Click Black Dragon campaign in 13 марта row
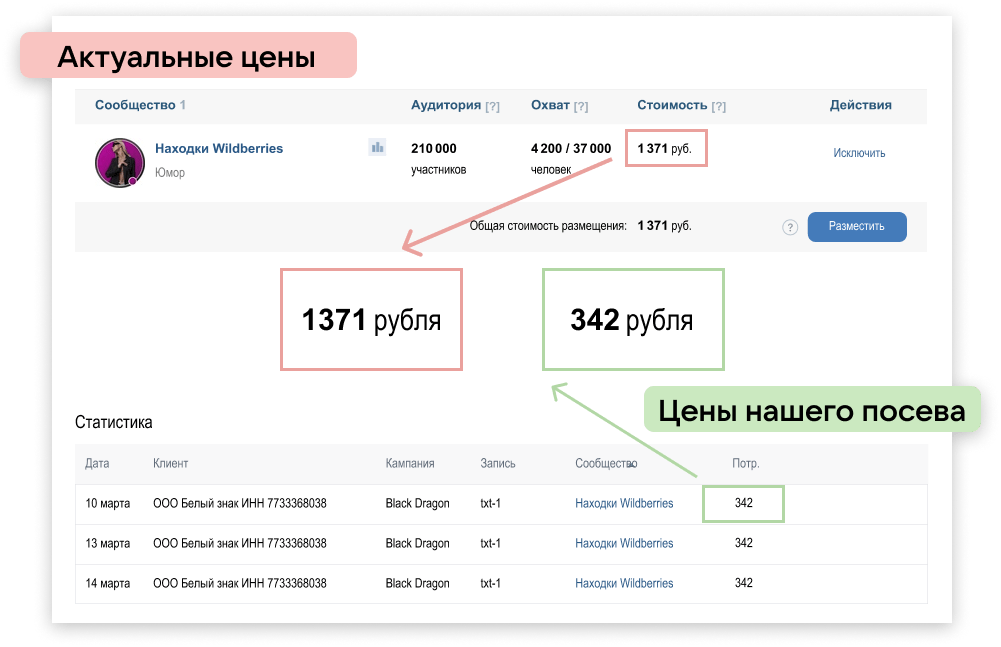Viewport: 1001px width, 647px height. click(x=418, y=543)
